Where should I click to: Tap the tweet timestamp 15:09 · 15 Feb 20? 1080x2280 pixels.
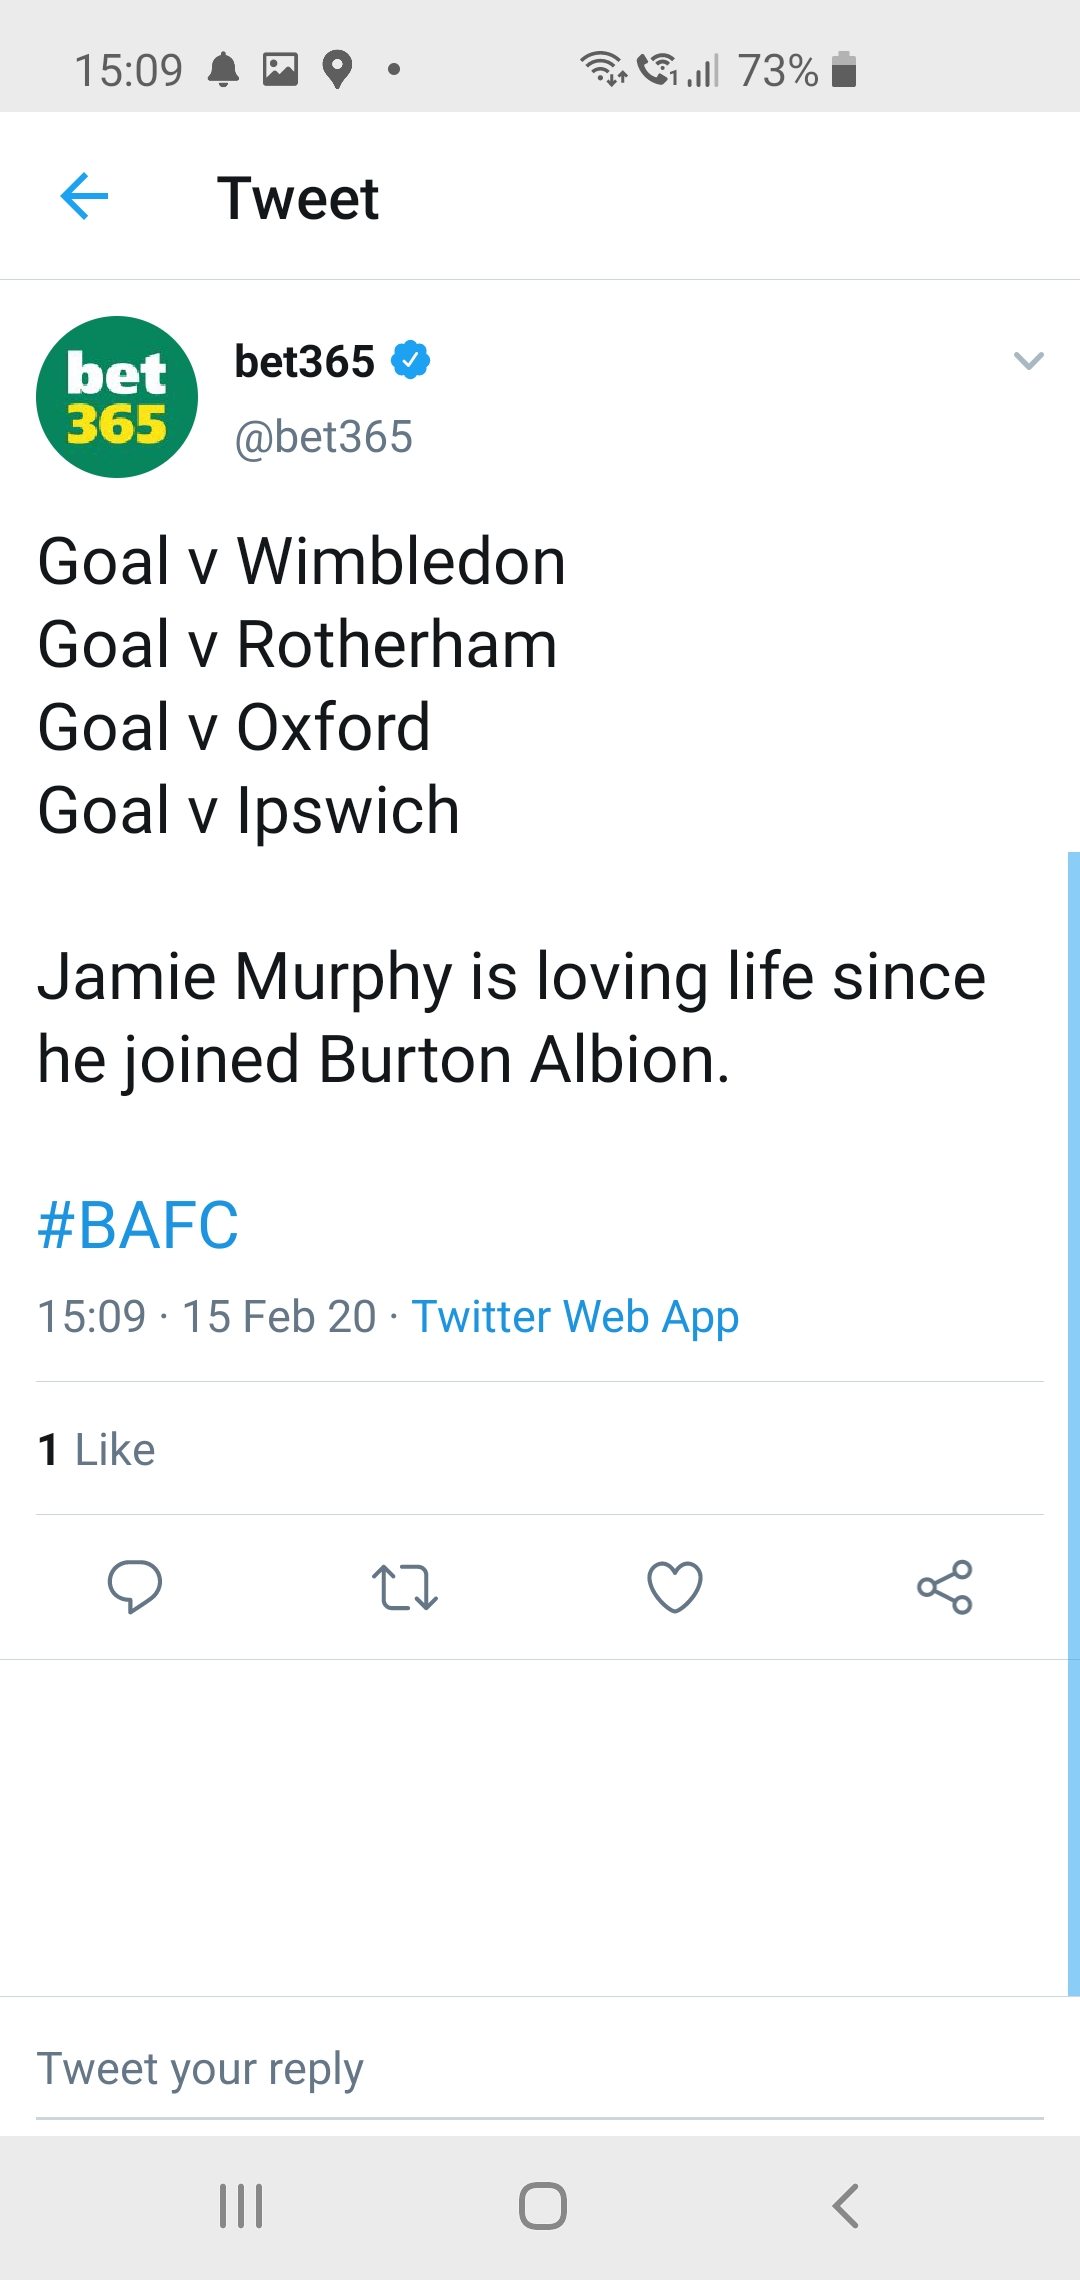pos(206,1317)
